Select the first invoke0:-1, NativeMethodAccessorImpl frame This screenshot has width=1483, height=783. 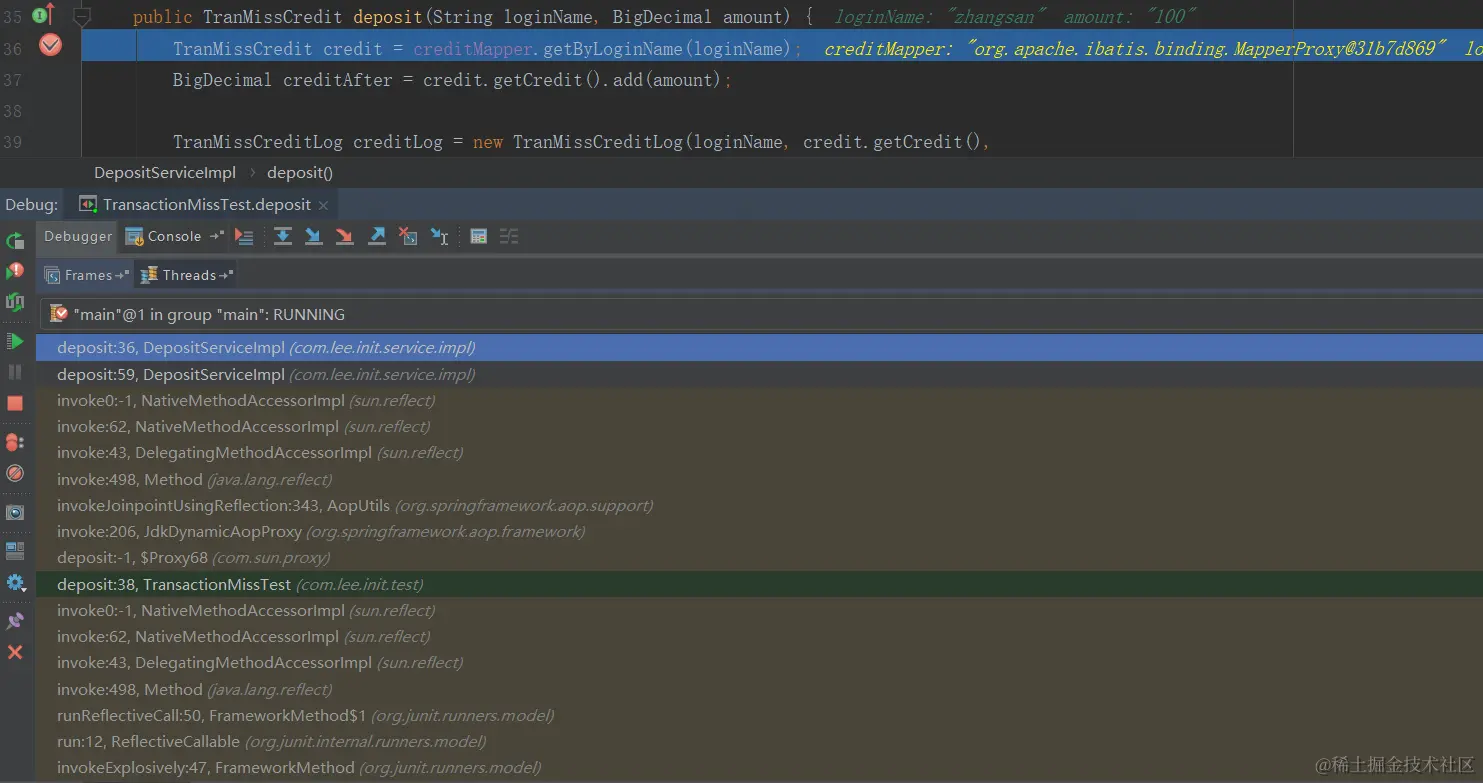(x=759, y=400)
